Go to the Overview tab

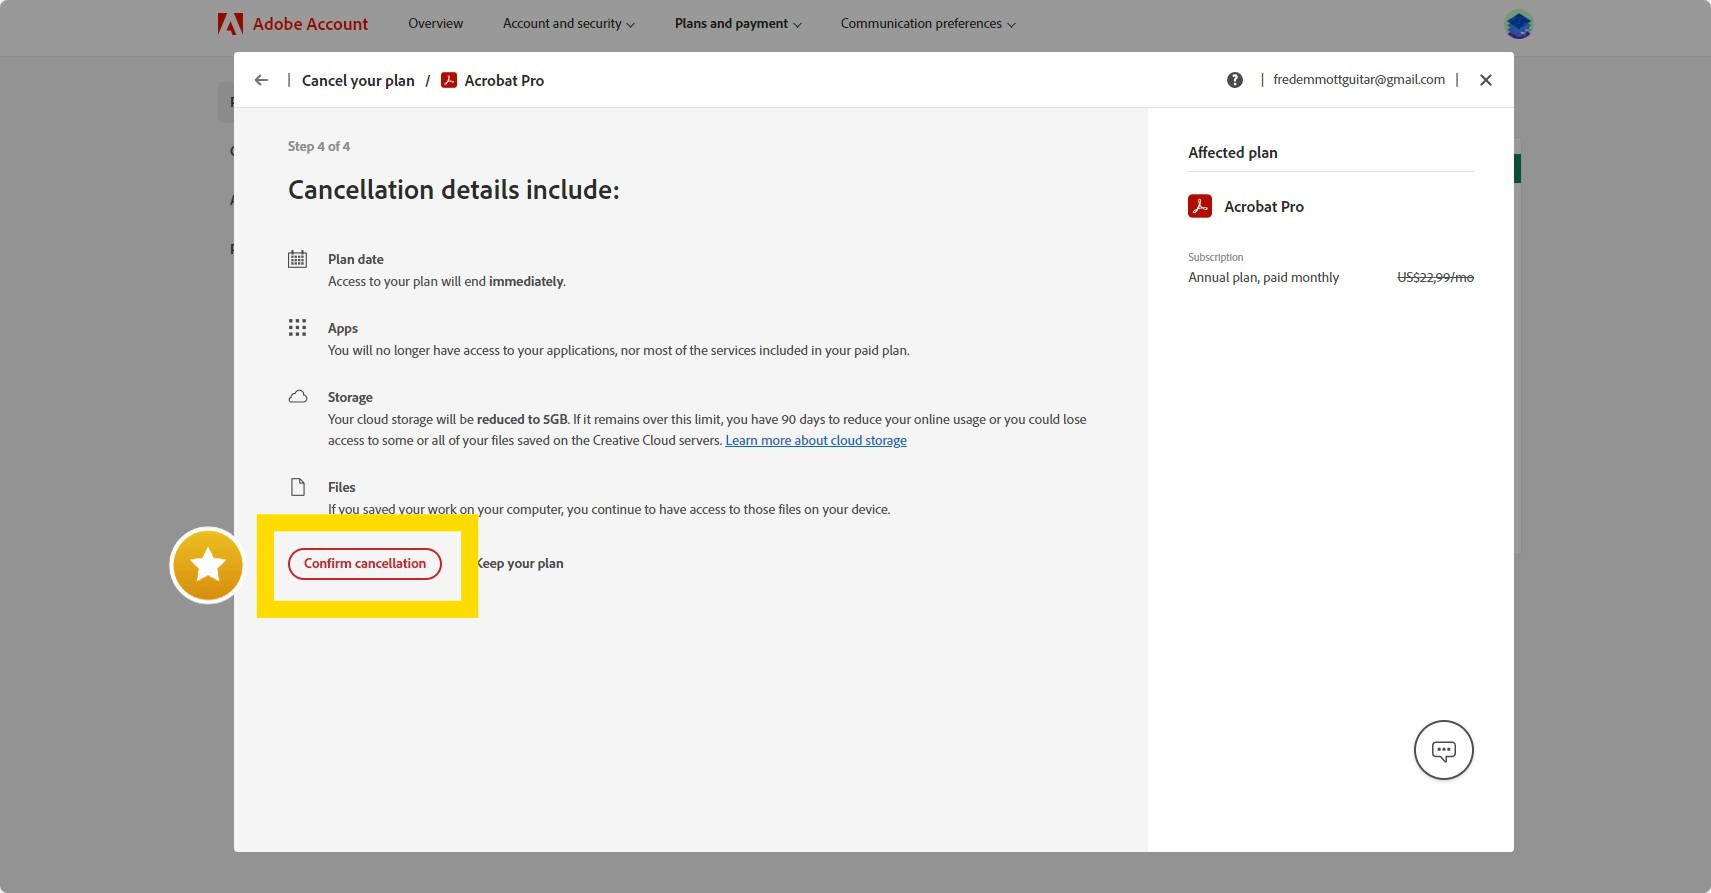click(x=435, y=24)
